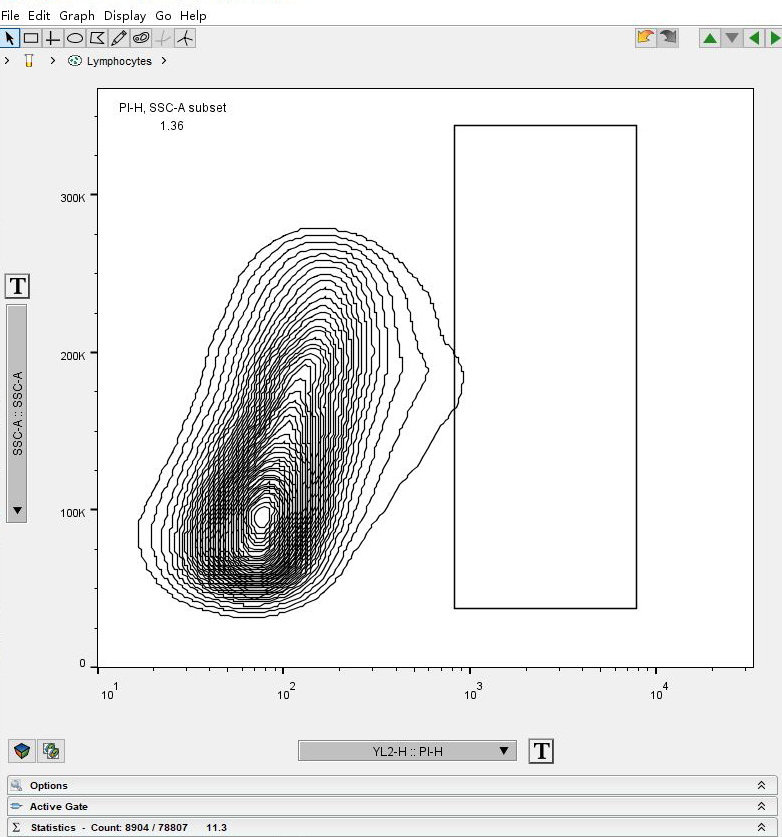Click the 'Count: 8904 / 78807' statistic
Screen dimensions: 782x837
[x=139, y=827]
